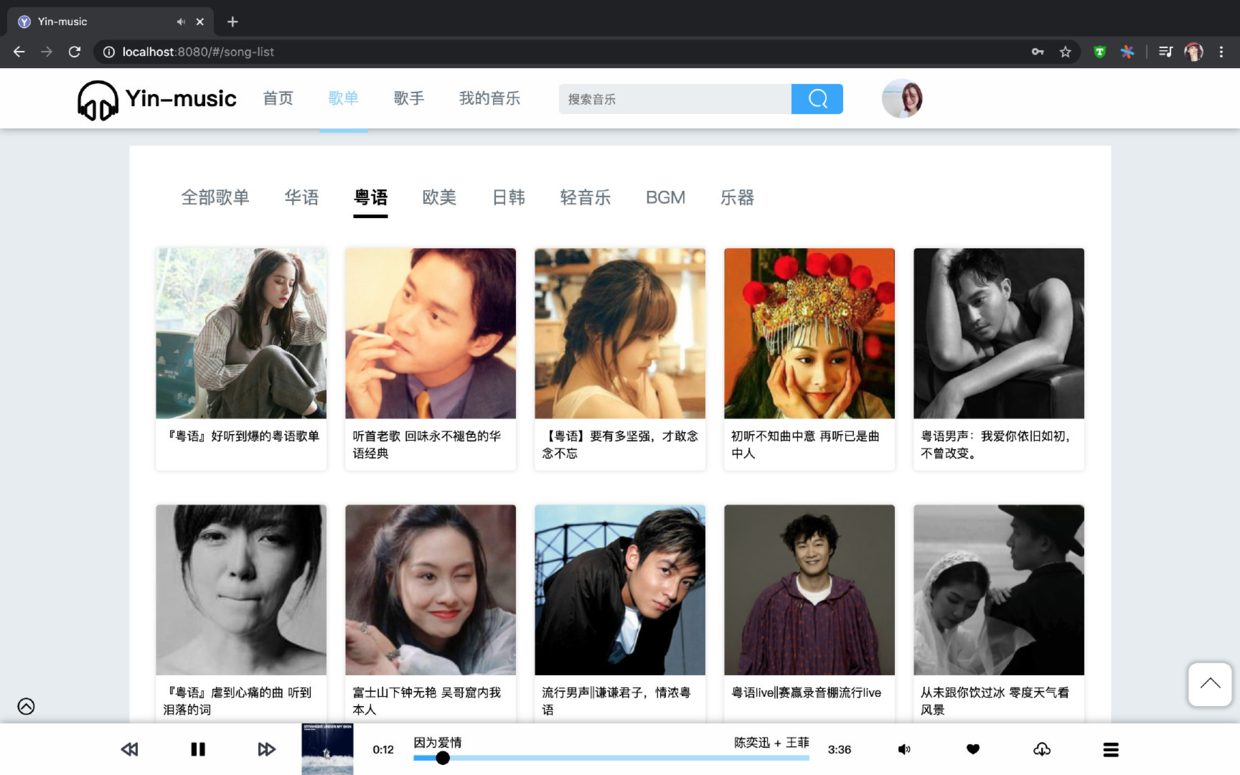Image resolution: width=1240 pixels, height=775 pixels.
Task: Select the 华语 category tab
Action: coord(301,197)
